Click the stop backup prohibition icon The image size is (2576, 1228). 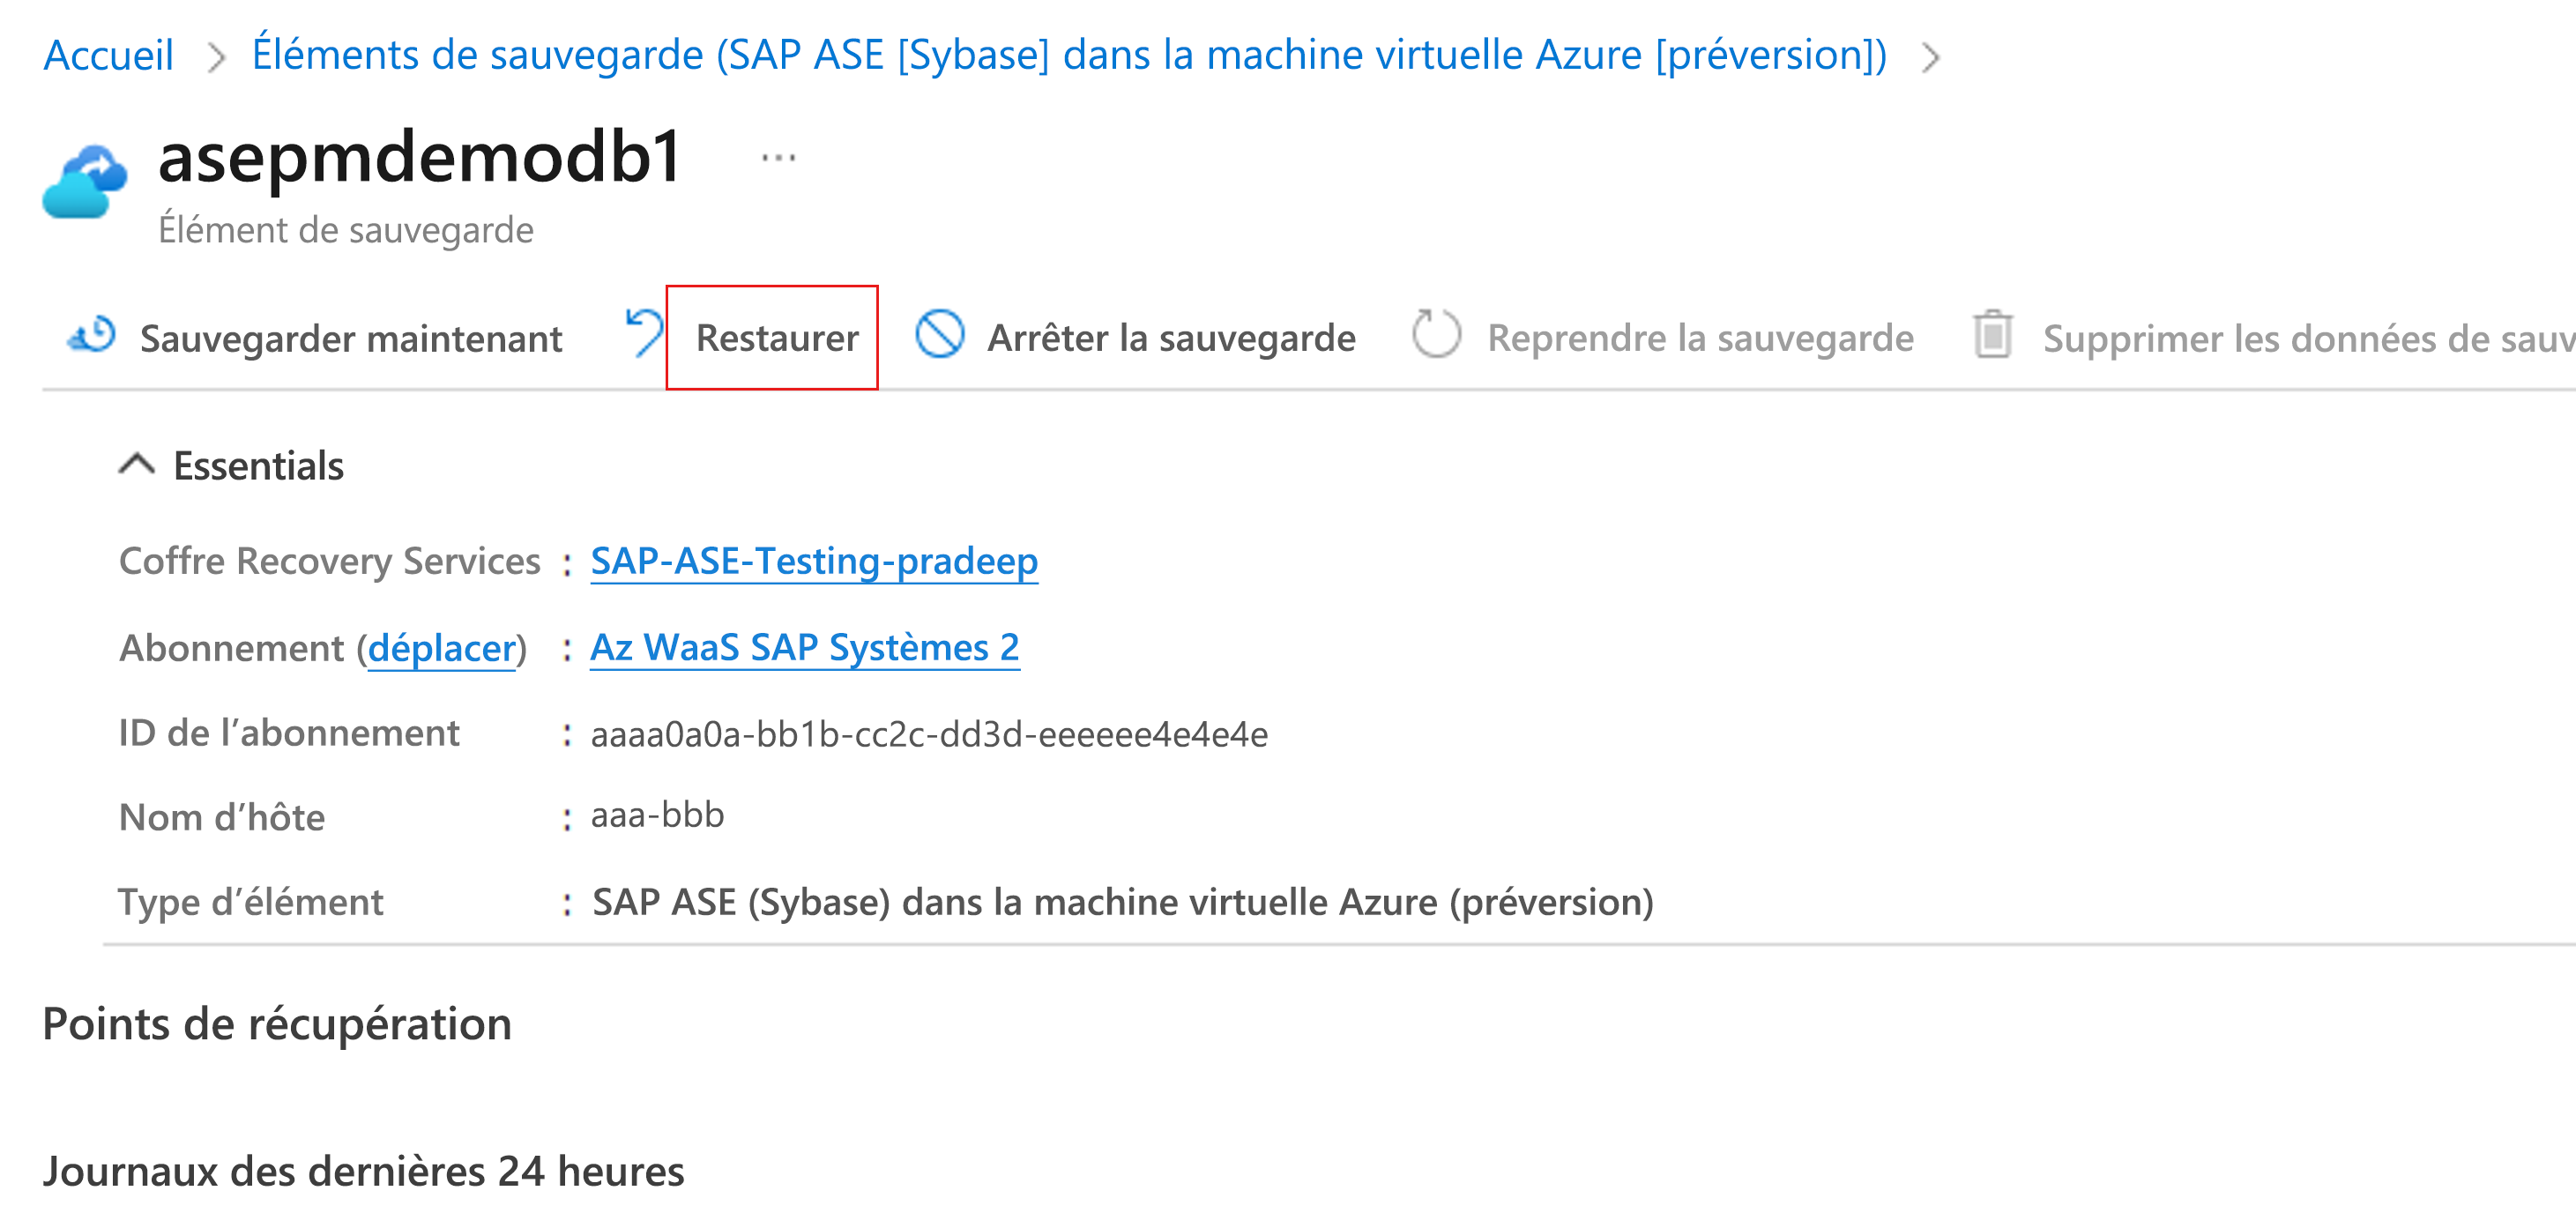(x=939, y=335)
